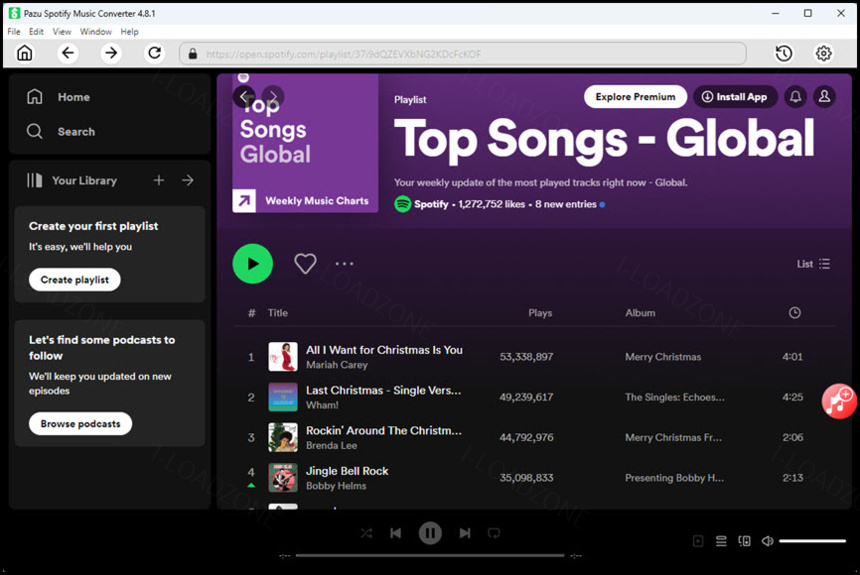Viewport: 860px width, 575px height.
Task: Sort by the duration clock column icon
Action: 794,313
